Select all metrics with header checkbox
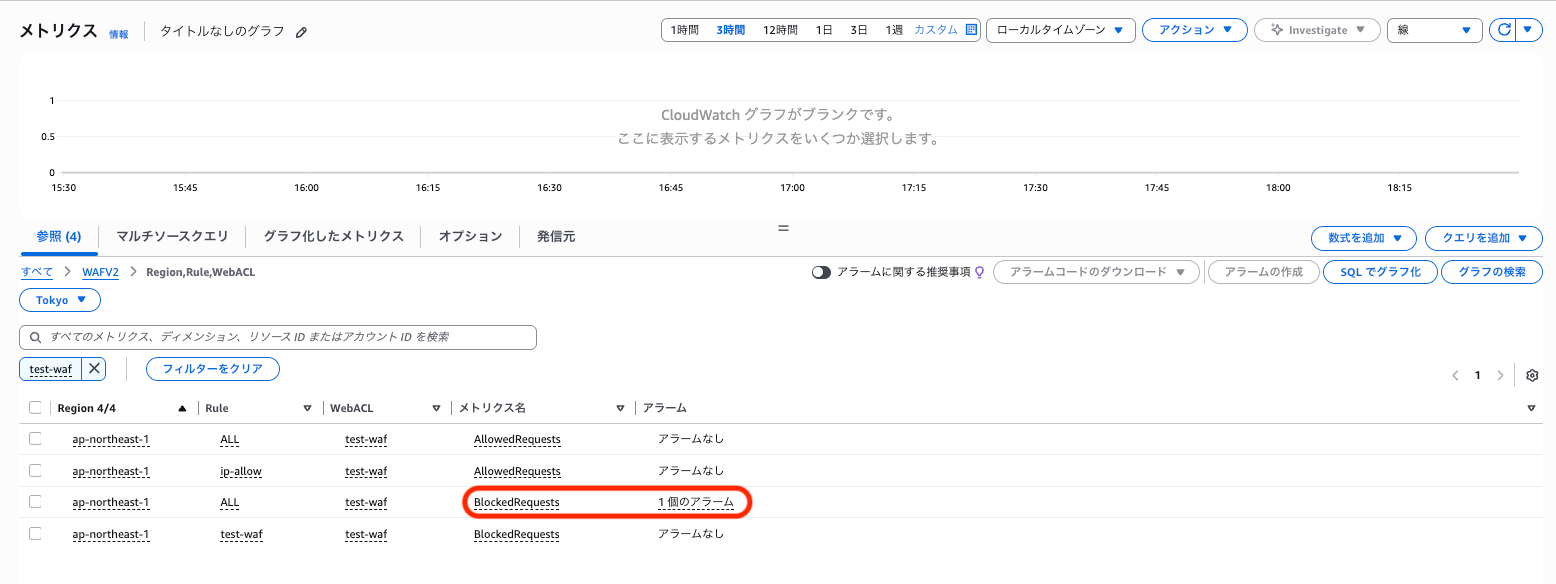Screen dimensions: 1556x584 36,407
